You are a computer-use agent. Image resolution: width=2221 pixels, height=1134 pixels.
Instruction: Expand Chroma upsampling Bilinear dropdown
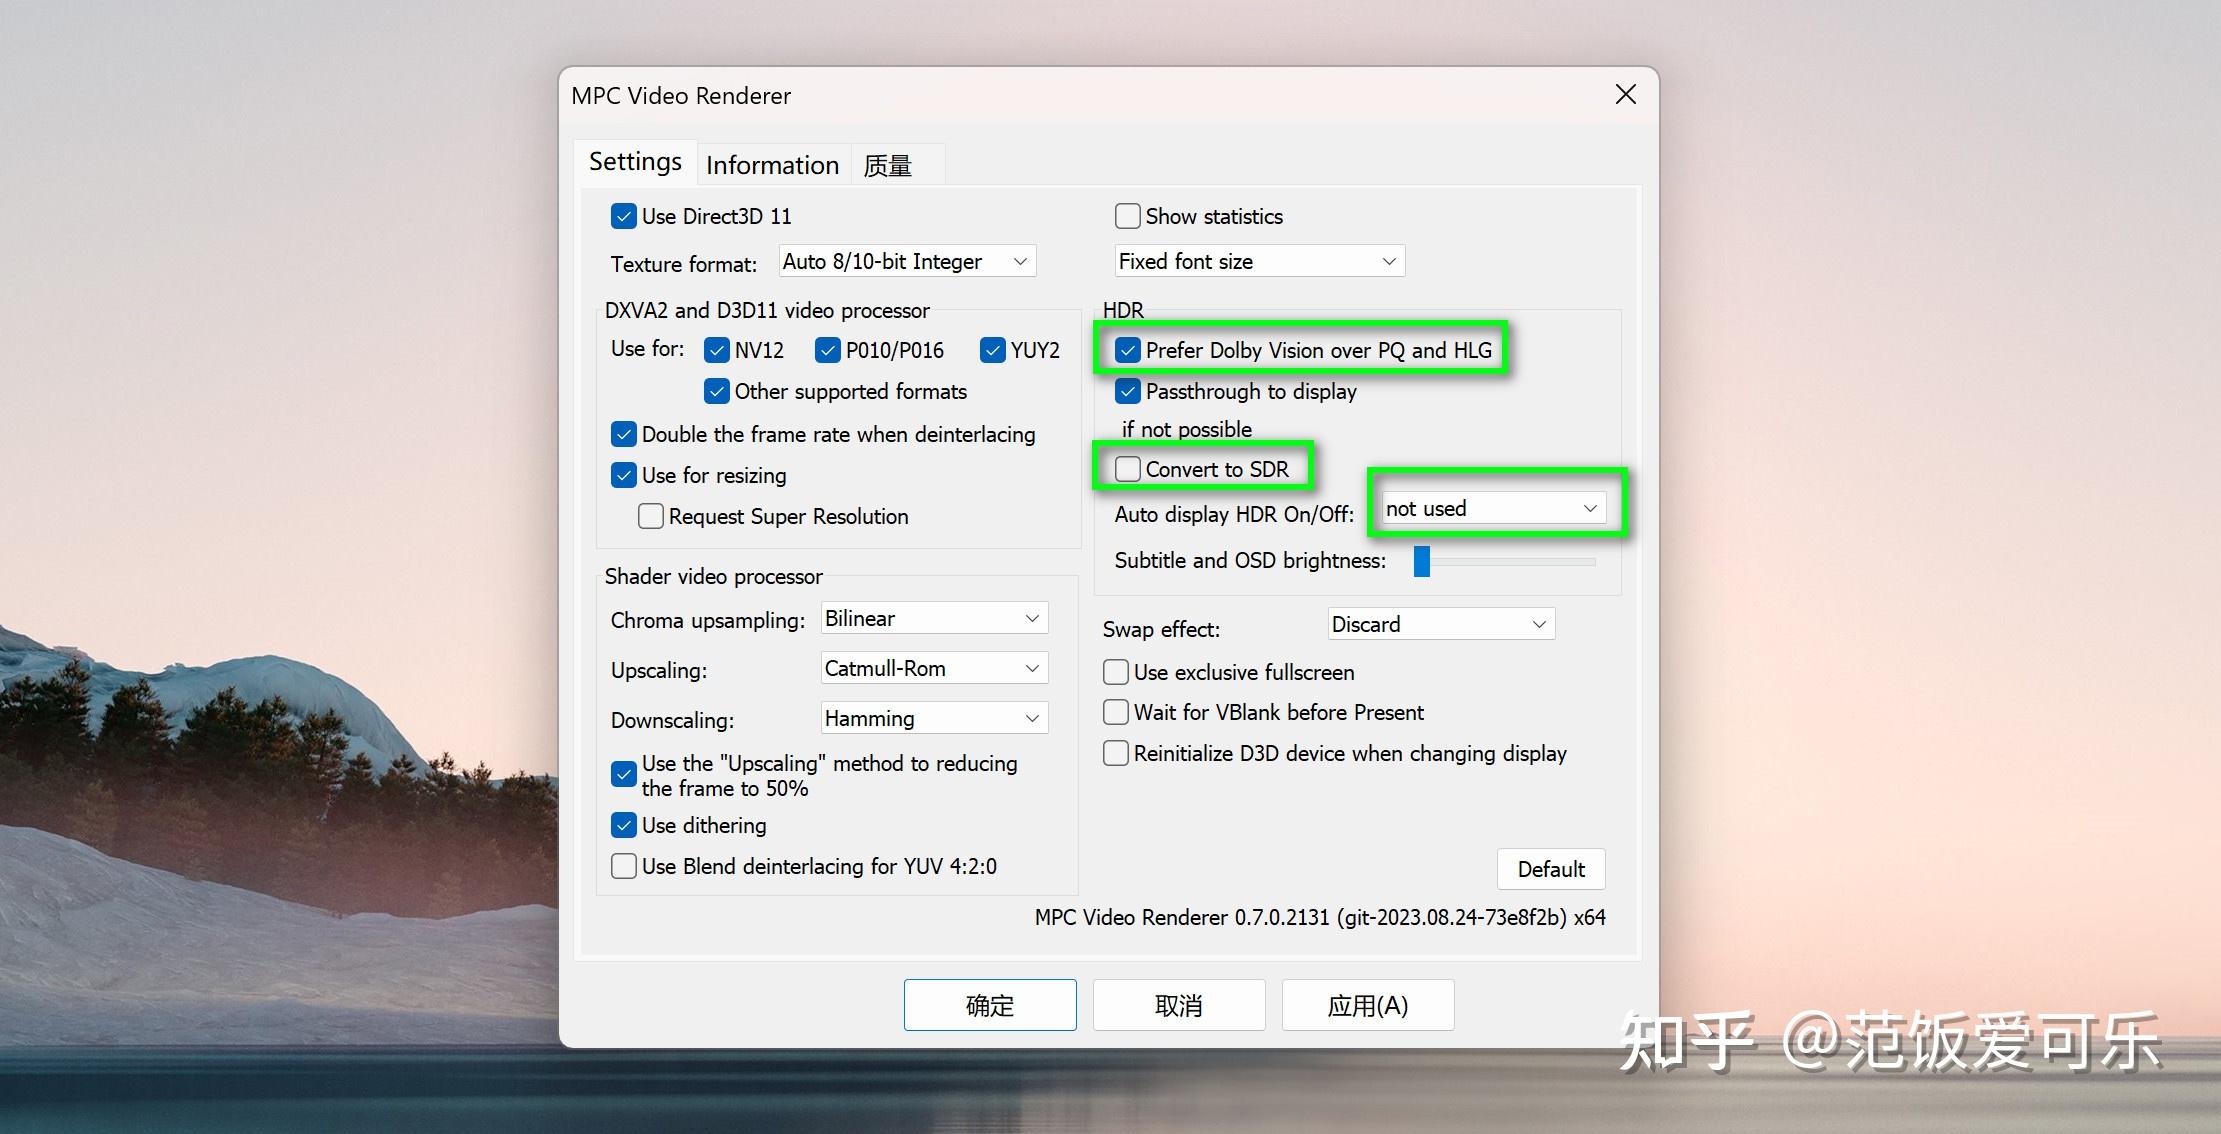tap(933, 618)
